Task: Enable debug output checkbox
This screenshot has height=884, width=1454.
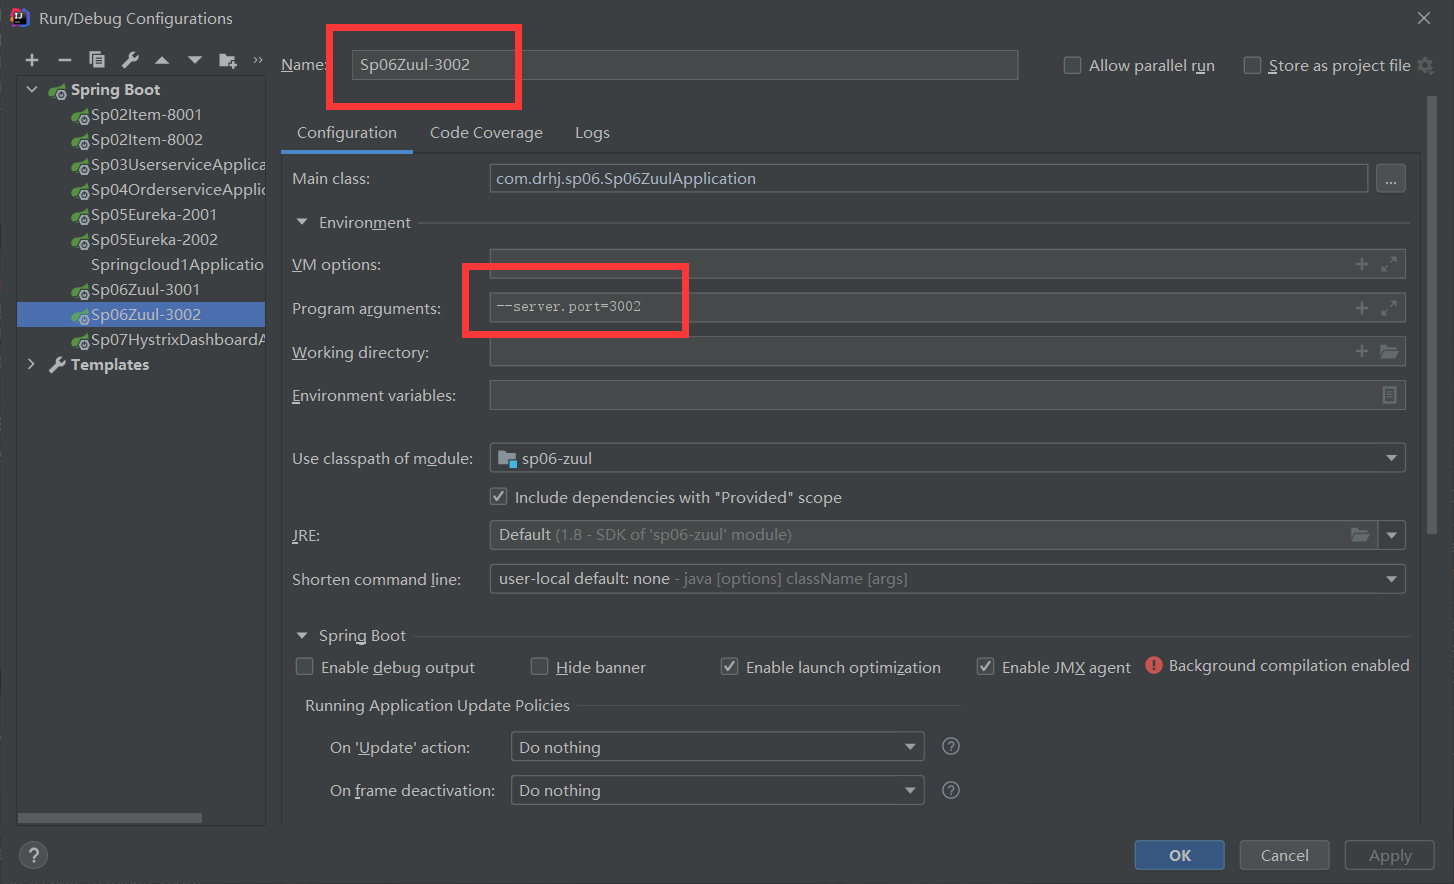Action: [x=305, y=666]
